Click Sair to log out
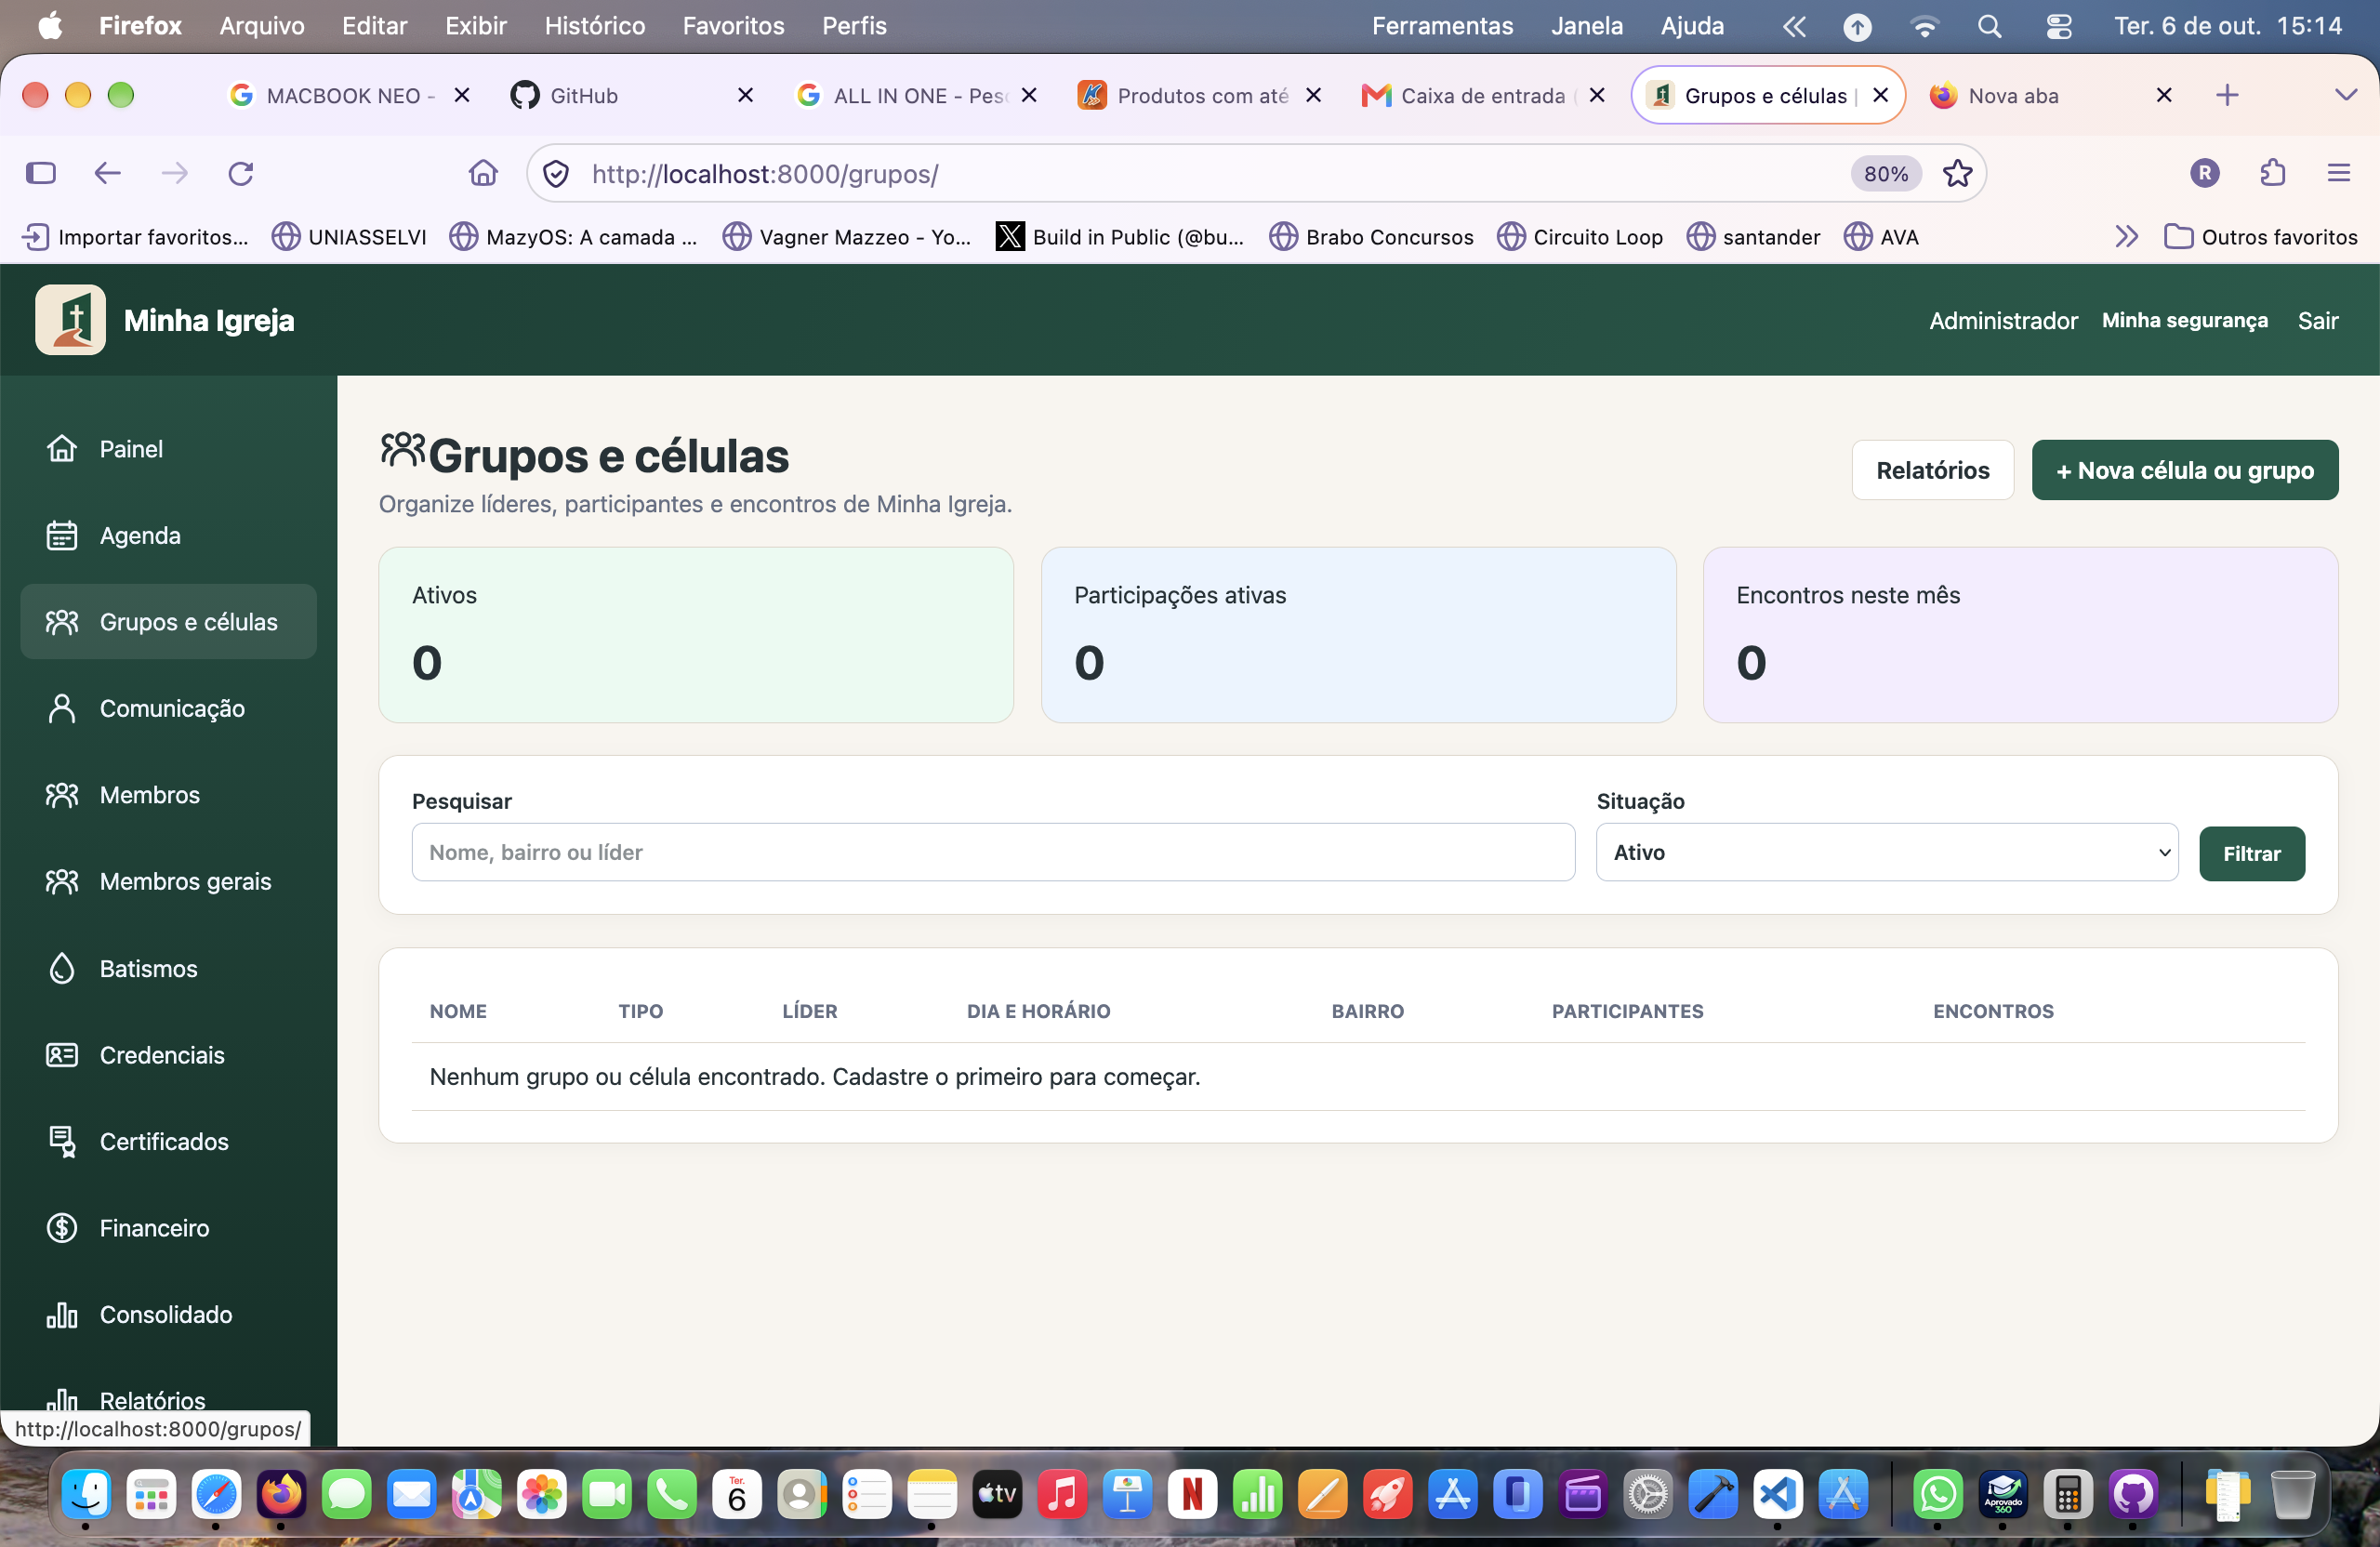 2317,320
